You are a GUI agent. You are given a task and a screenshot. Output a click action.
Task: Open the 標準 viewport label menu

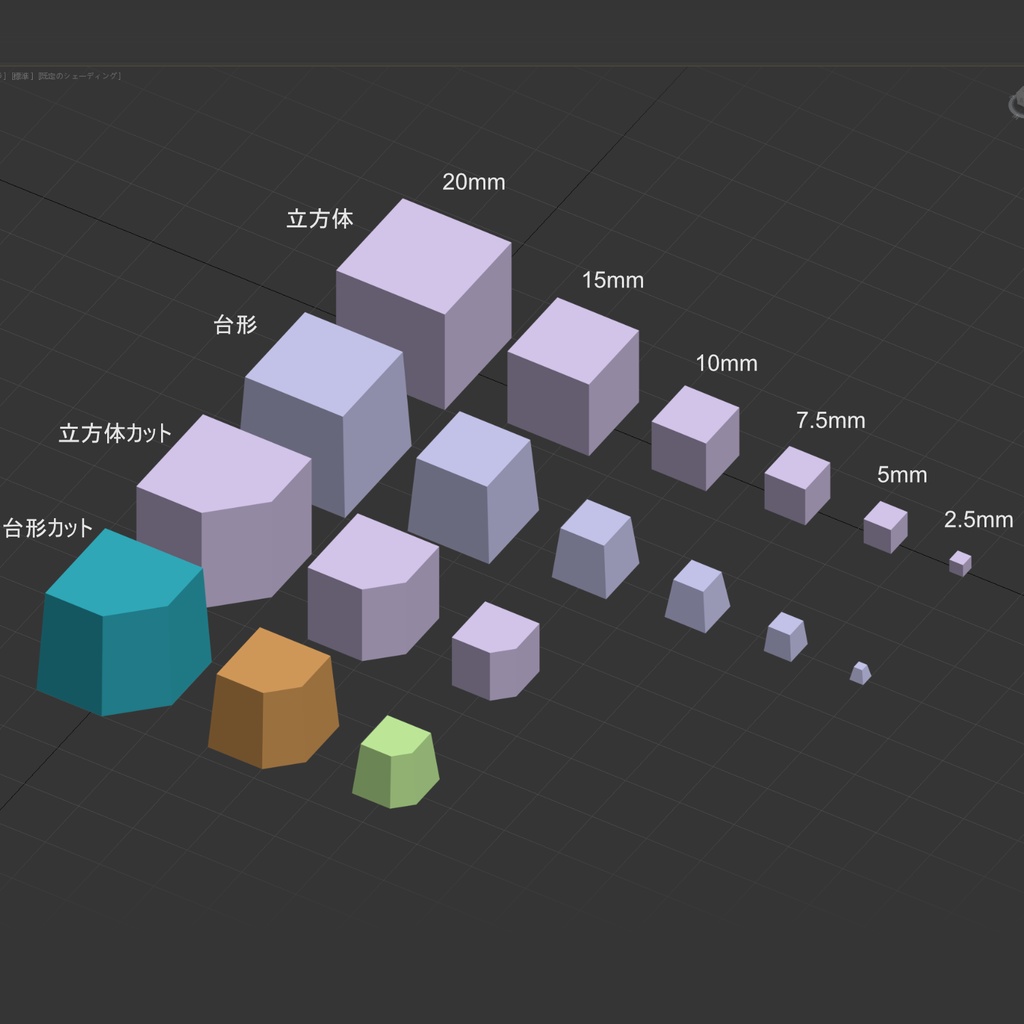[x=21, y=76]
